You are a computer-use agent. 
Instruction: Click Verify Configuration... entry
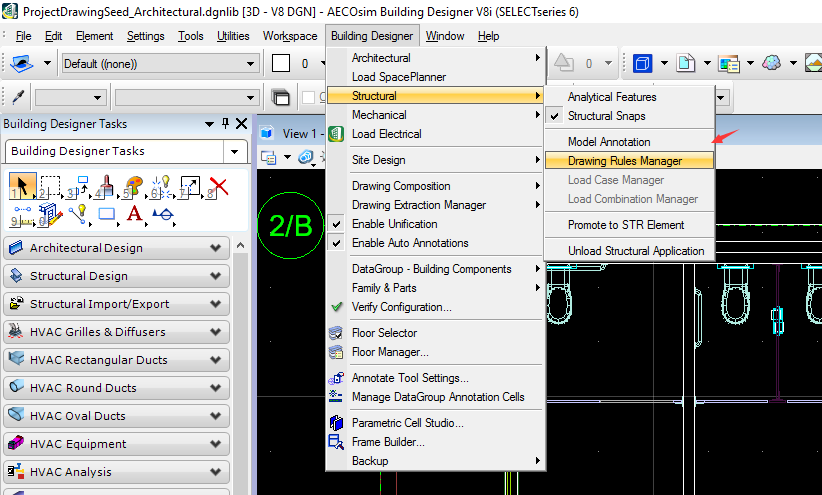tap(435, 307)
